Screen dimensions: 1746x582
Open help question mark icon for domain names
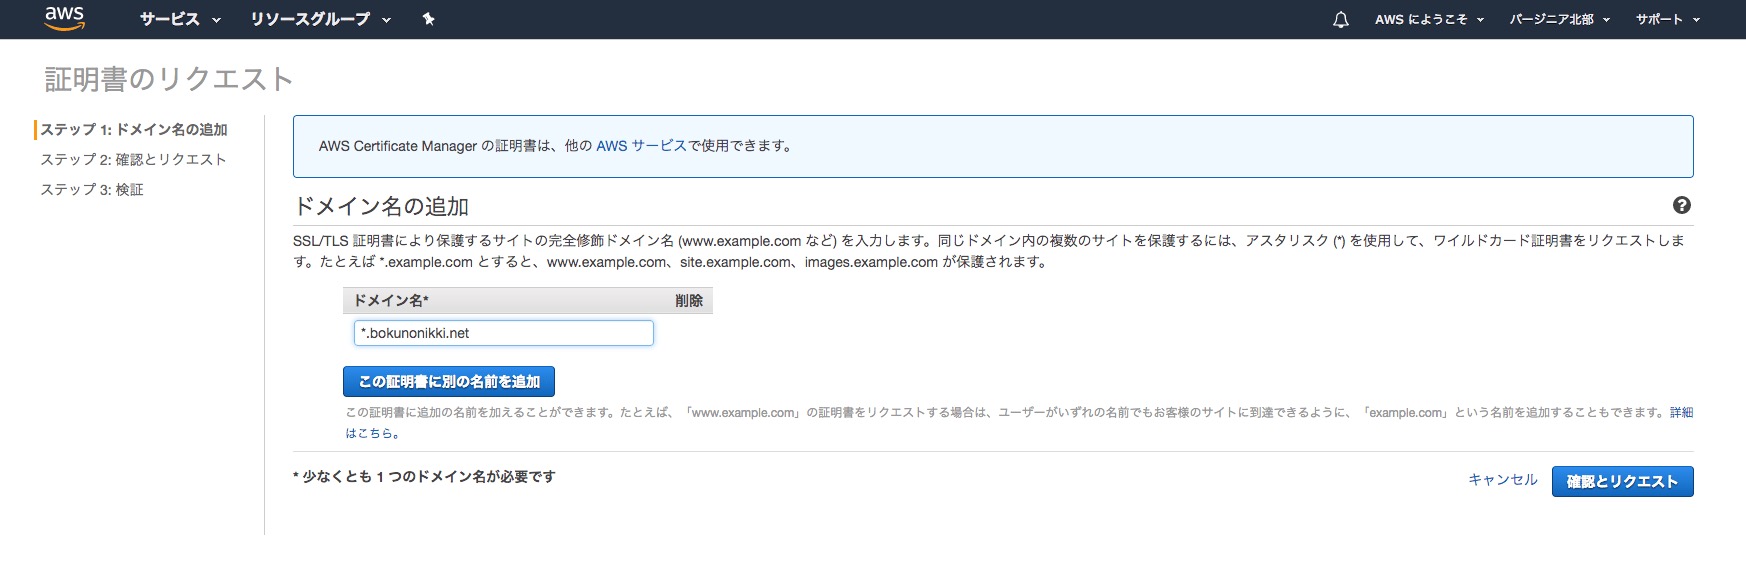point(1682,205)
